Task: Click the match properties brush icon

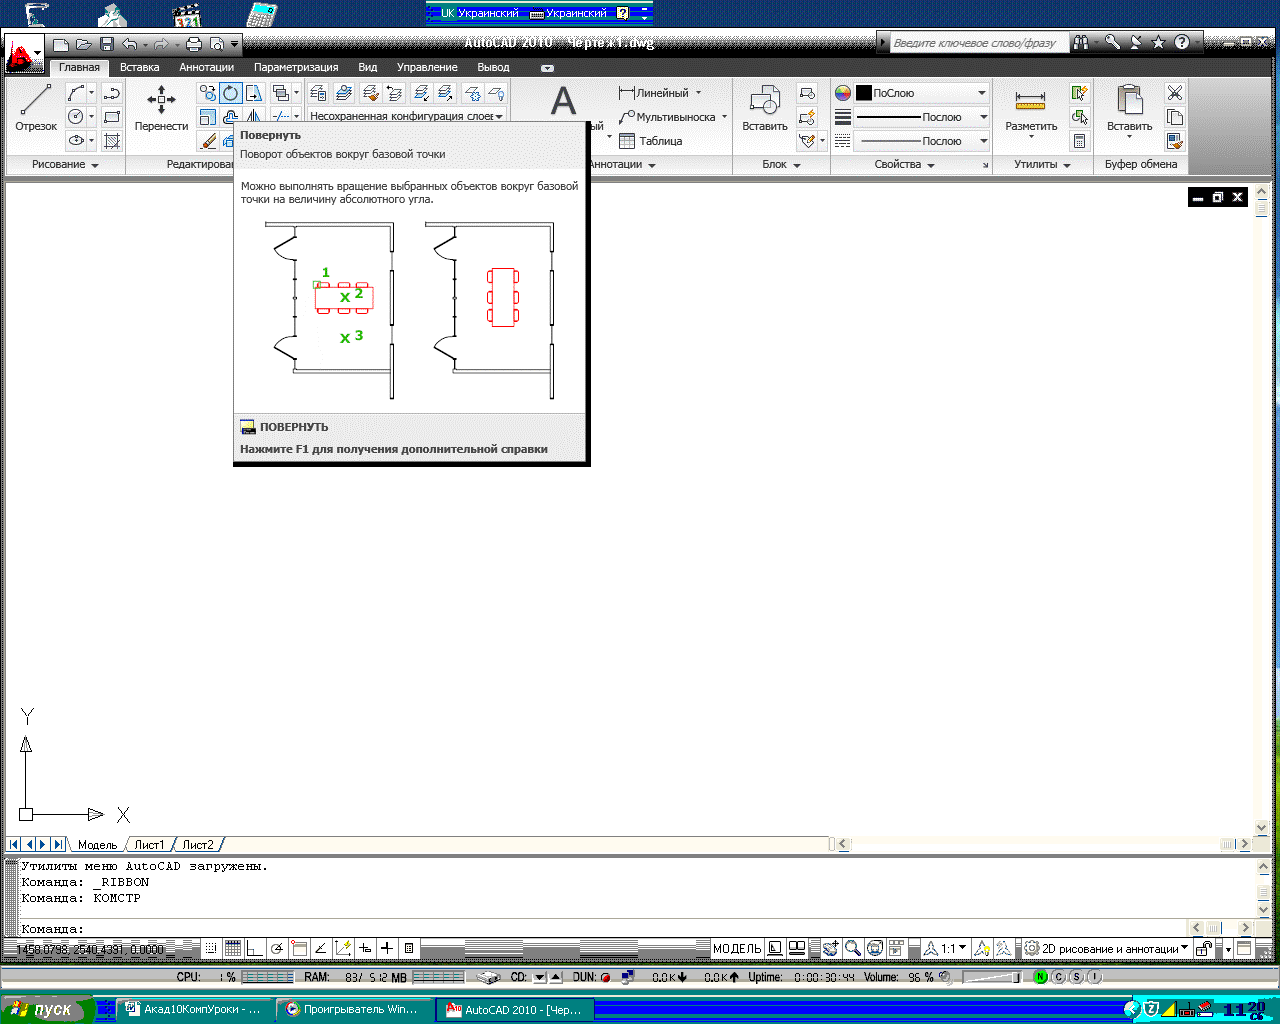Action: [1175, 141]
